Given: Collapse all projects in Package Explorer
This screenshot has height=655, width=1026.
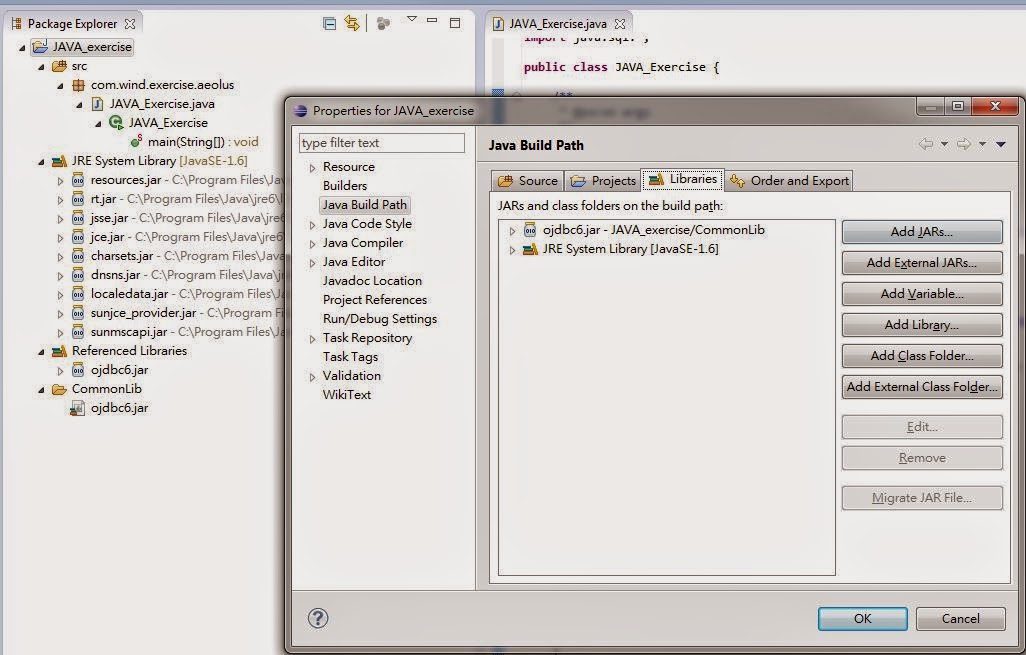Looking at the screenshot, I should pyautogui.click(x=330, y=22).
